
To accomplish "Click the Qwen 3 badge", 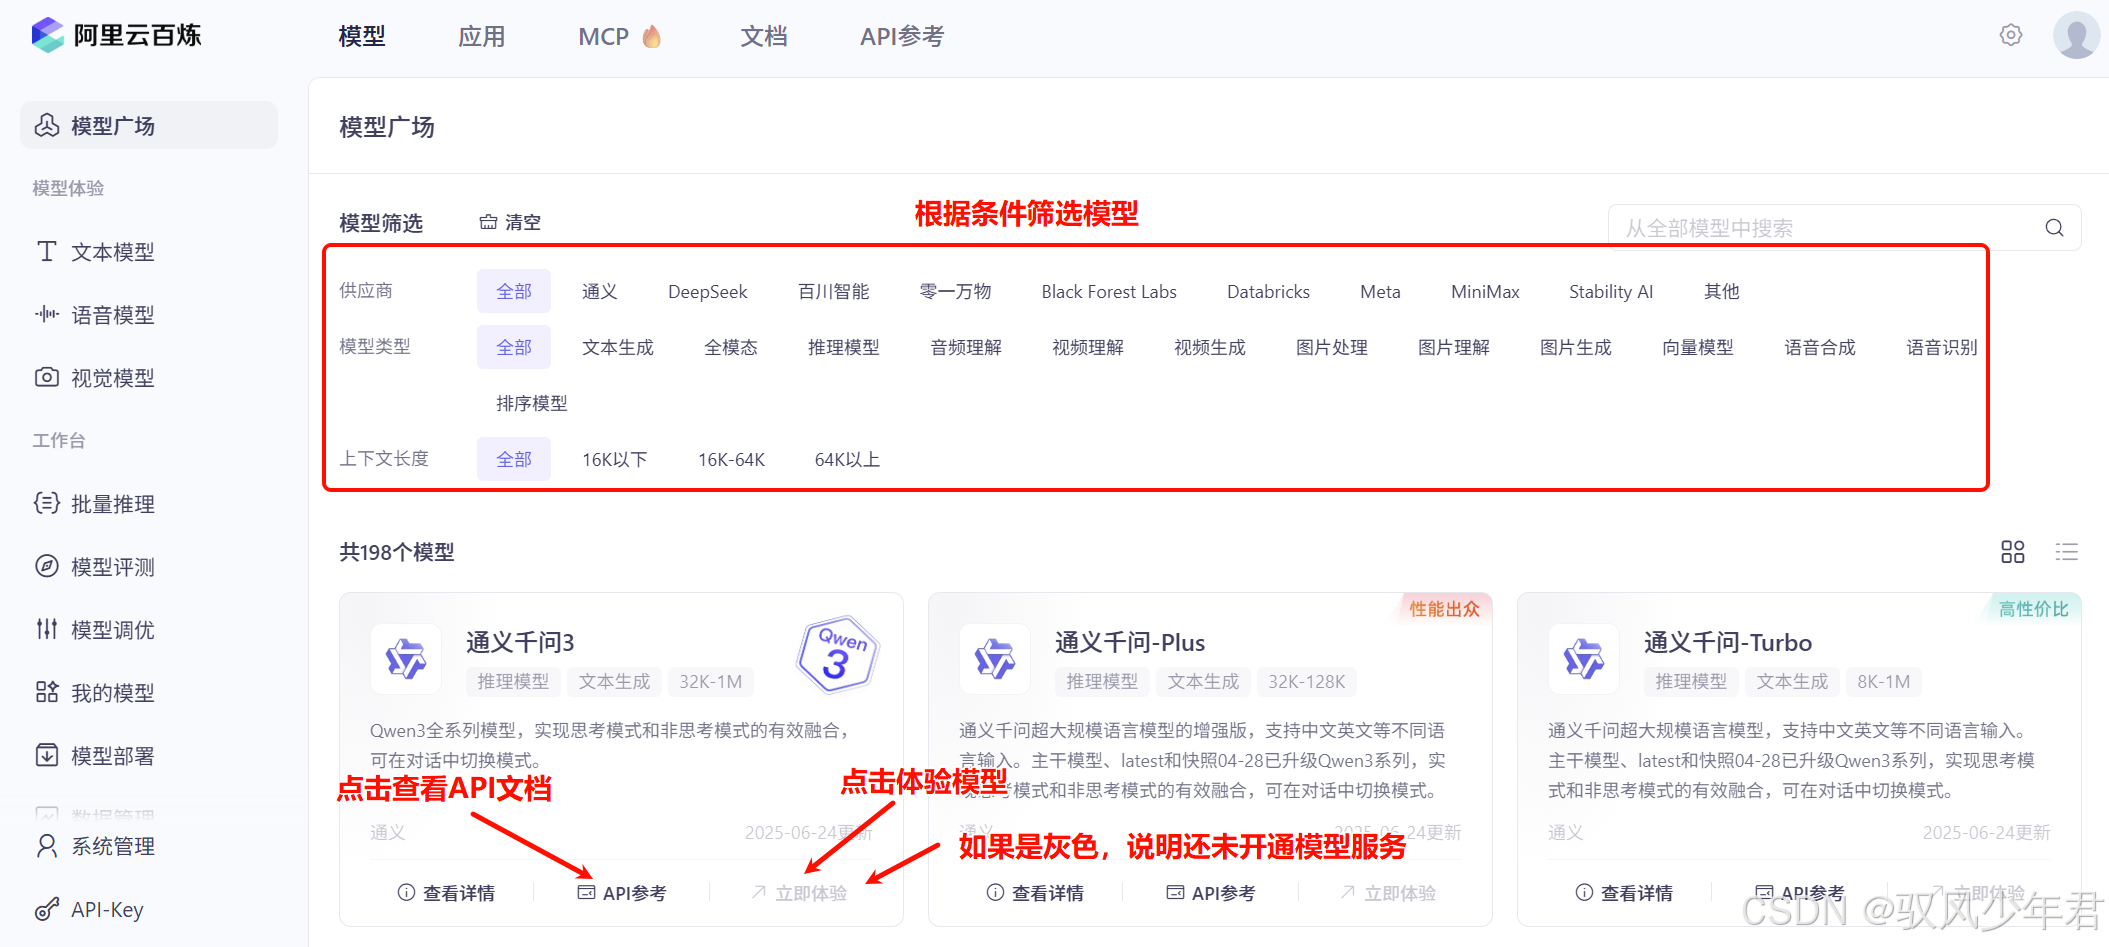I will tap(838, 654).
